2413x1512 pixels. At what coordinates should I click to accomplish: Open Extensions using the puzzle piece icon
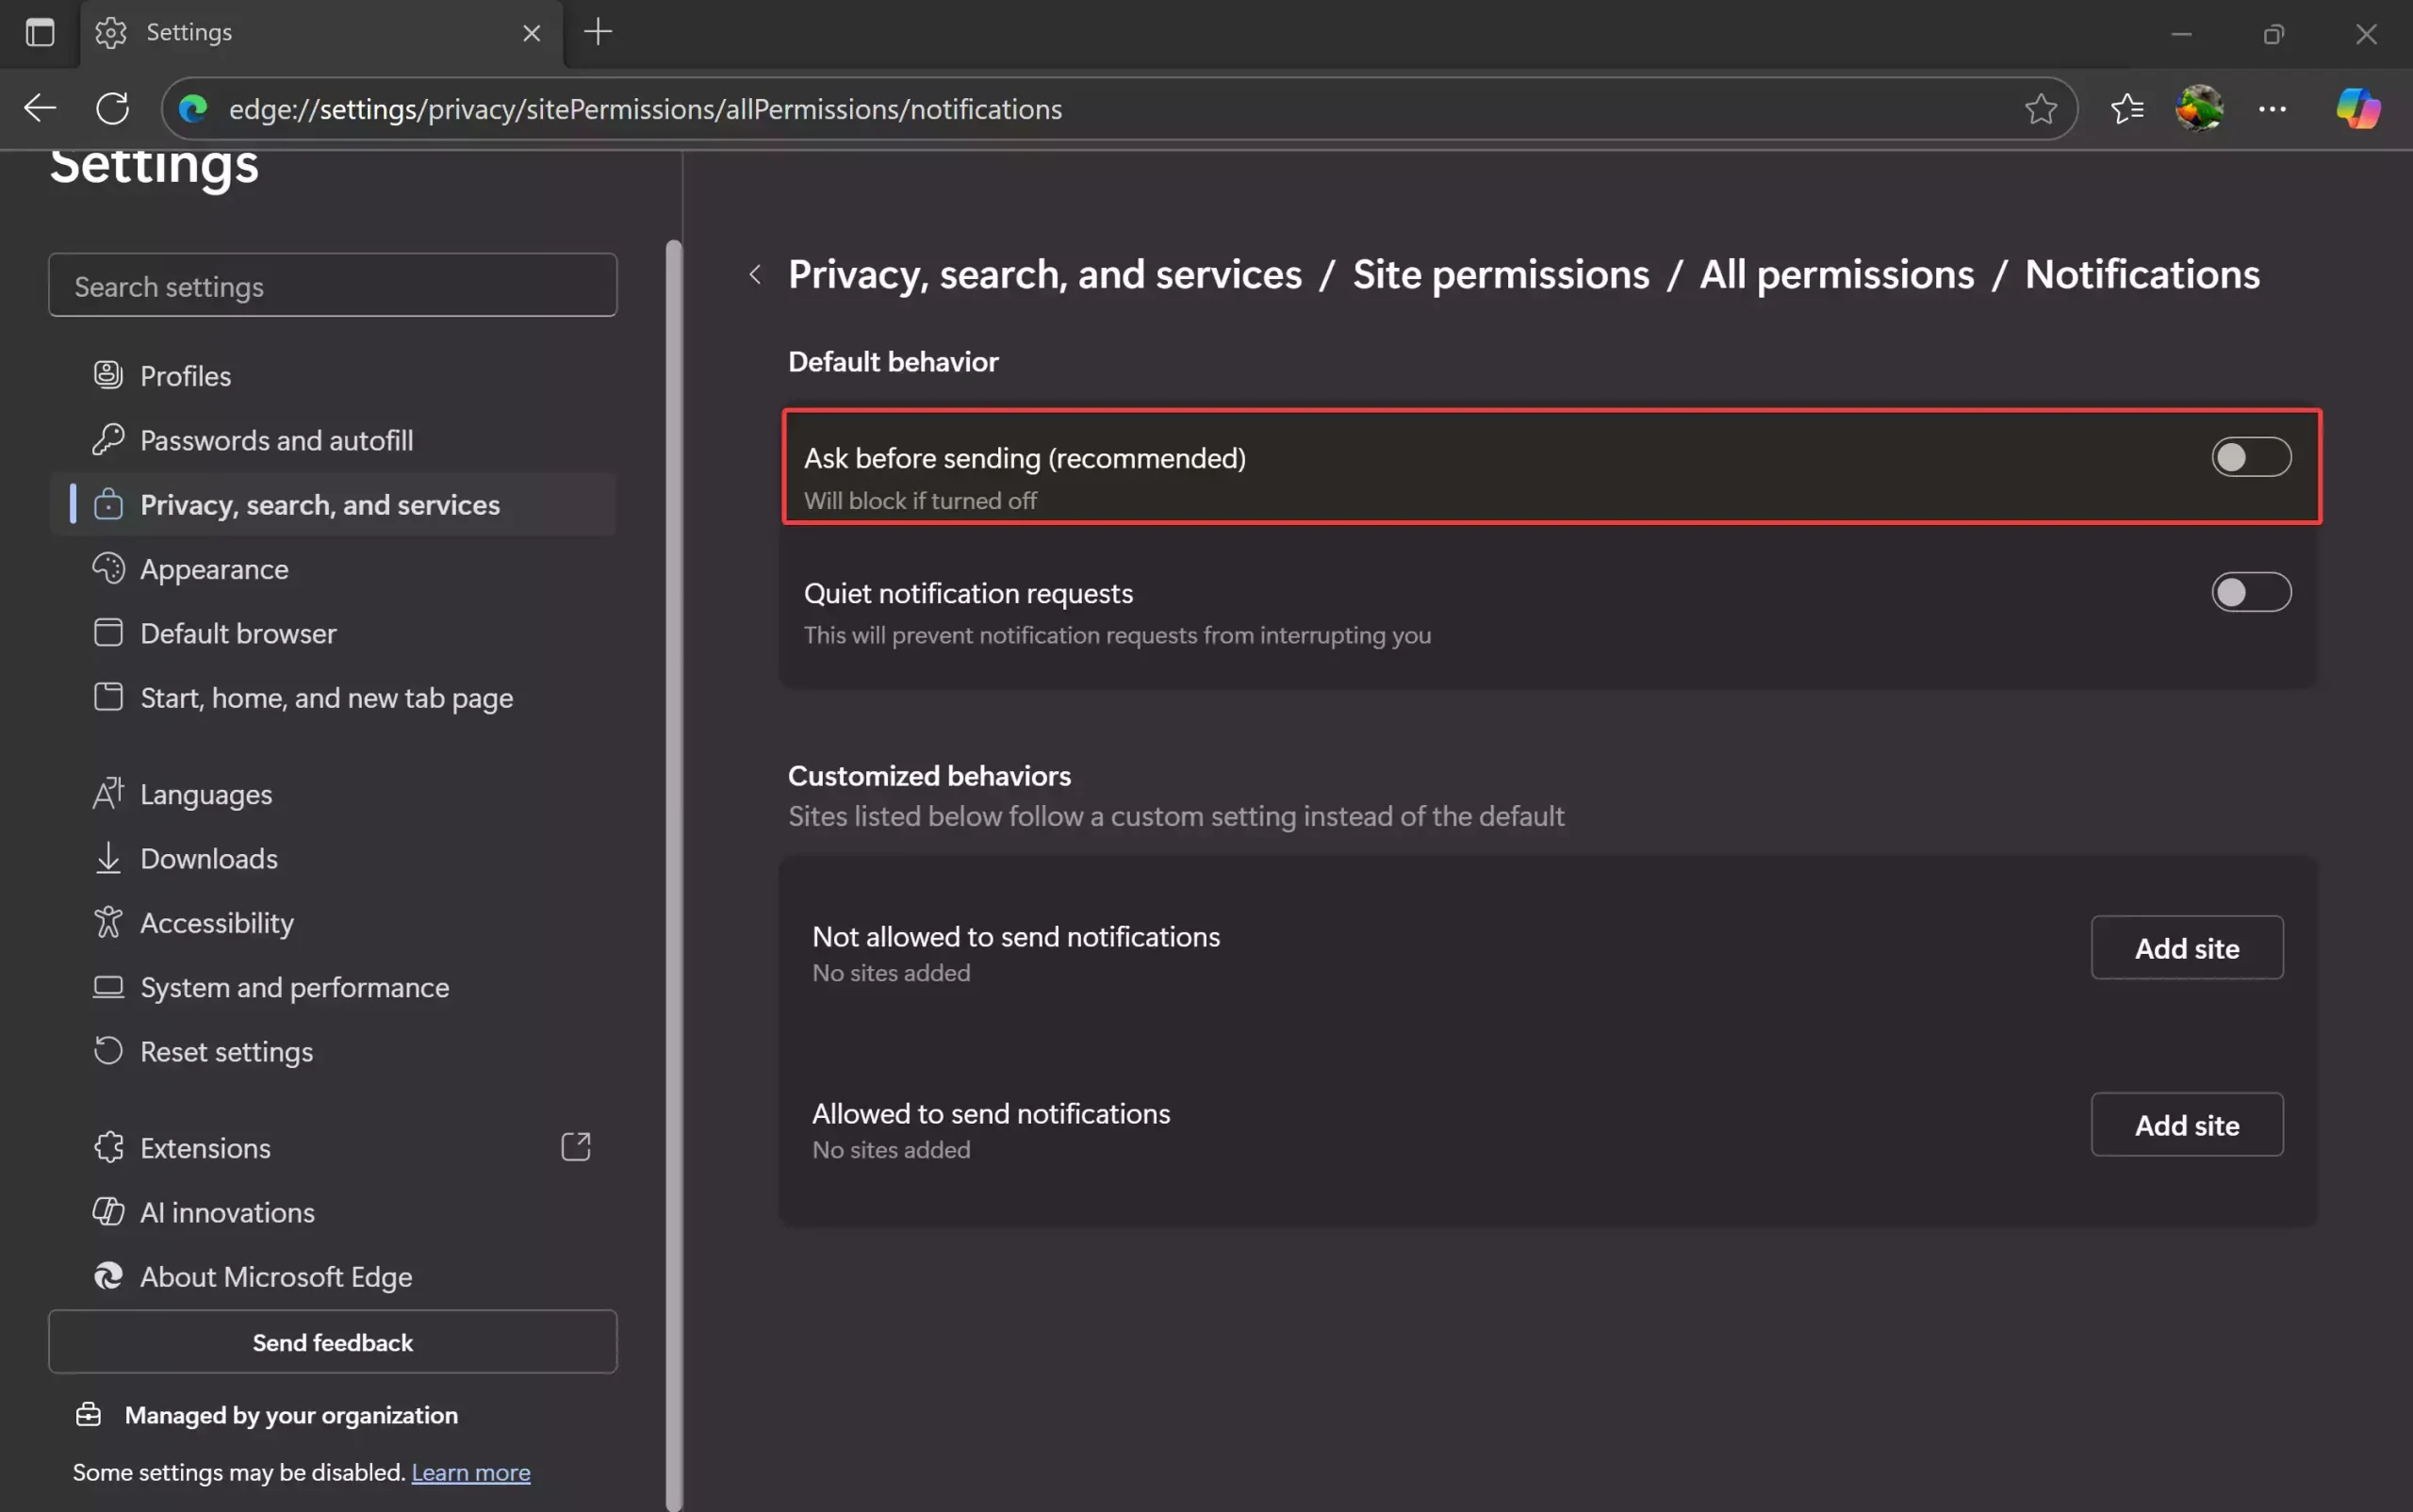108,1147
